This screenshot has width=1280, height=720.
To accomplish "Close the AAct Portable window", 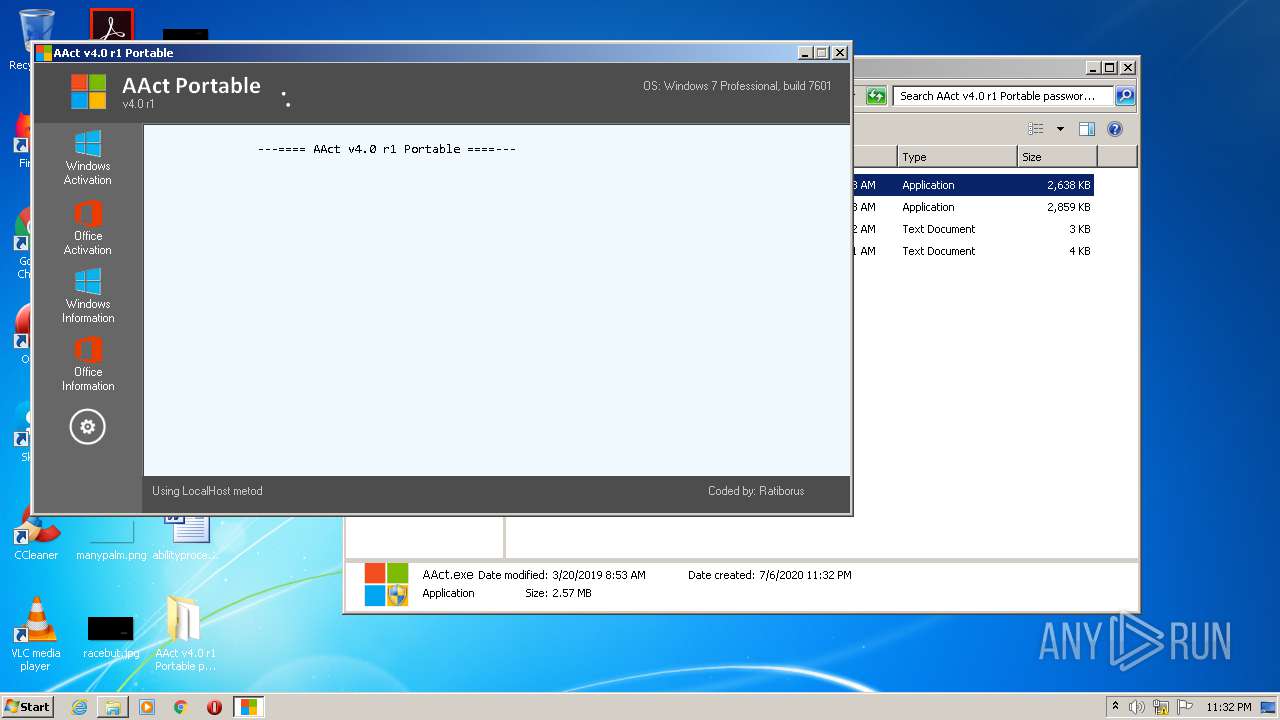I will (x=840, y=53).
